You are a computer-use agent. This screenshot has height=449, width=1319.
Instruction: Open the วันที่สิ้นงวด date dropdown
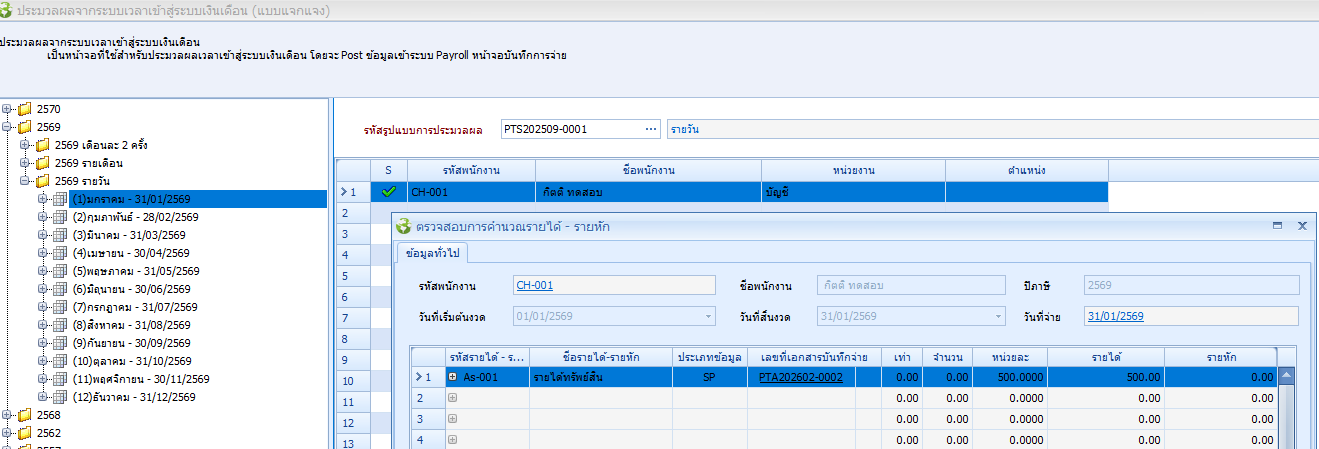click(998, 317)
